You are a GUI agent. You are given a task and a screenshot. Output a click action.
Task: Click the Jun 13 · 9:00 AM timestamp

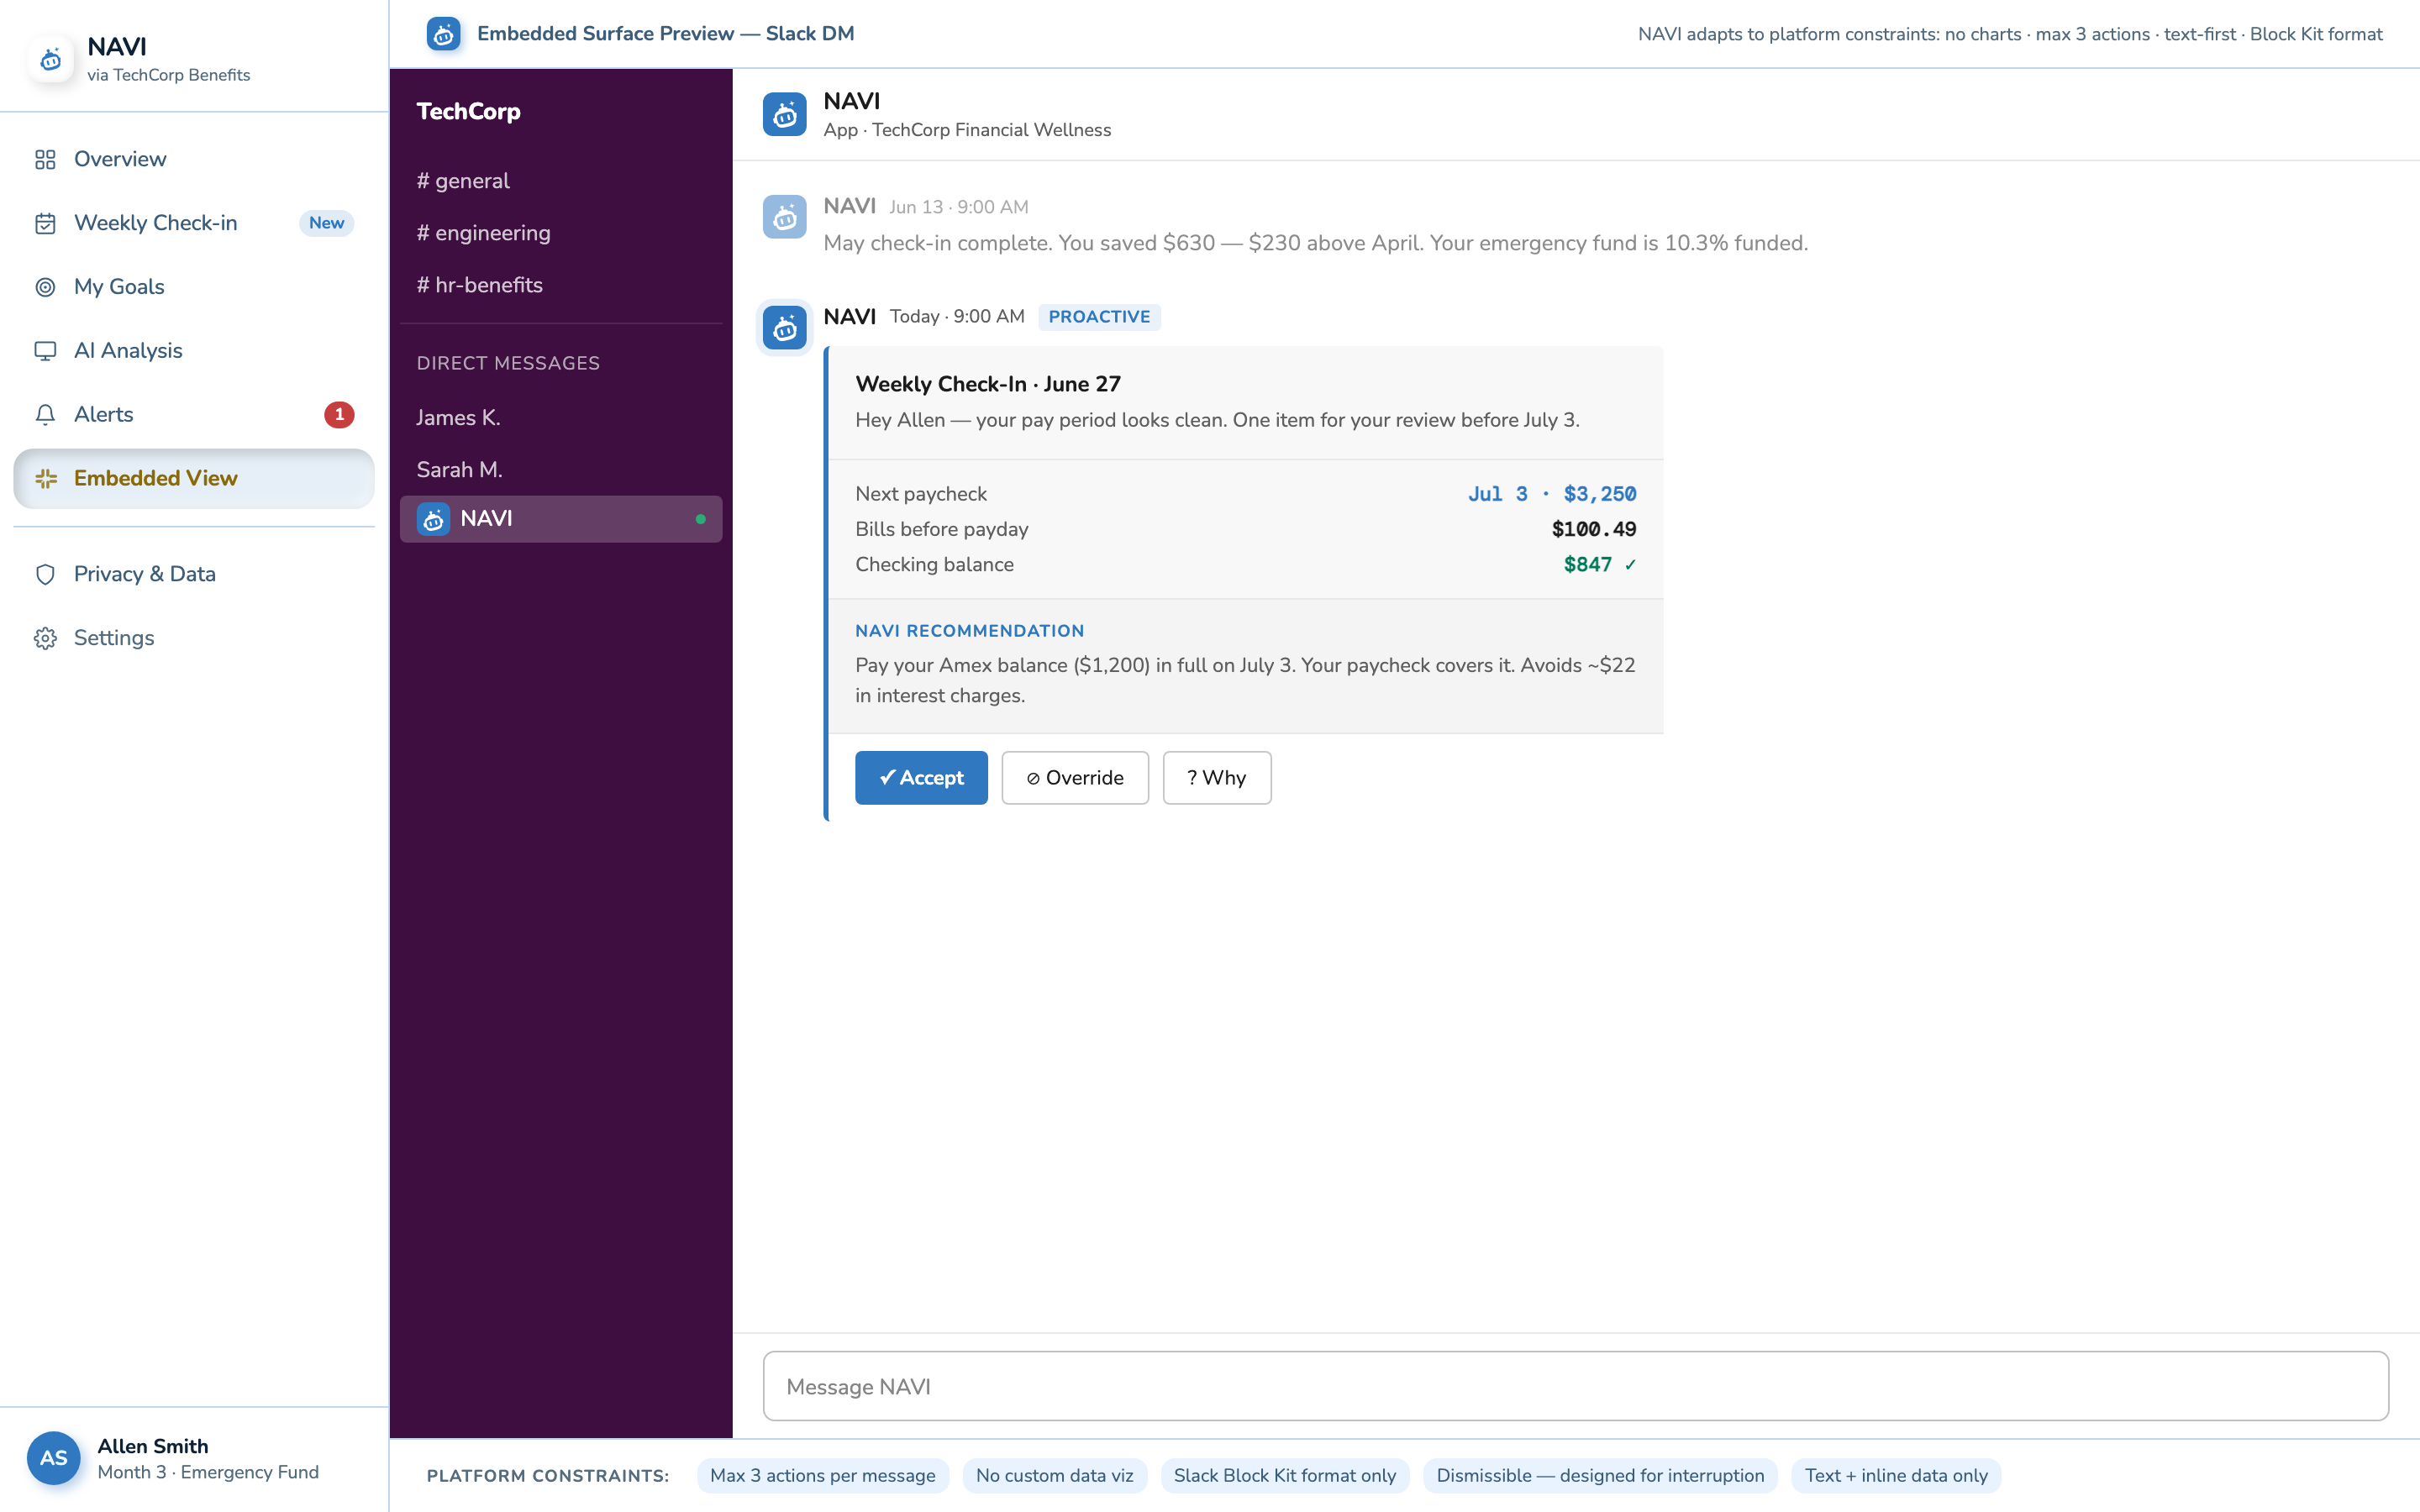[958, 207]
